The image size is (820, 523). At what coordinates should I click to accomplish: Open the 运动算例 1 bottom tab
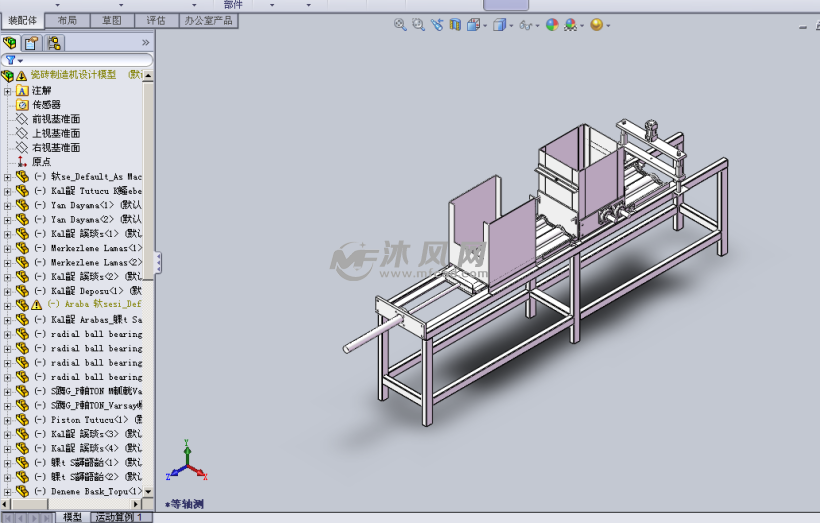click(x=122, y=517)
